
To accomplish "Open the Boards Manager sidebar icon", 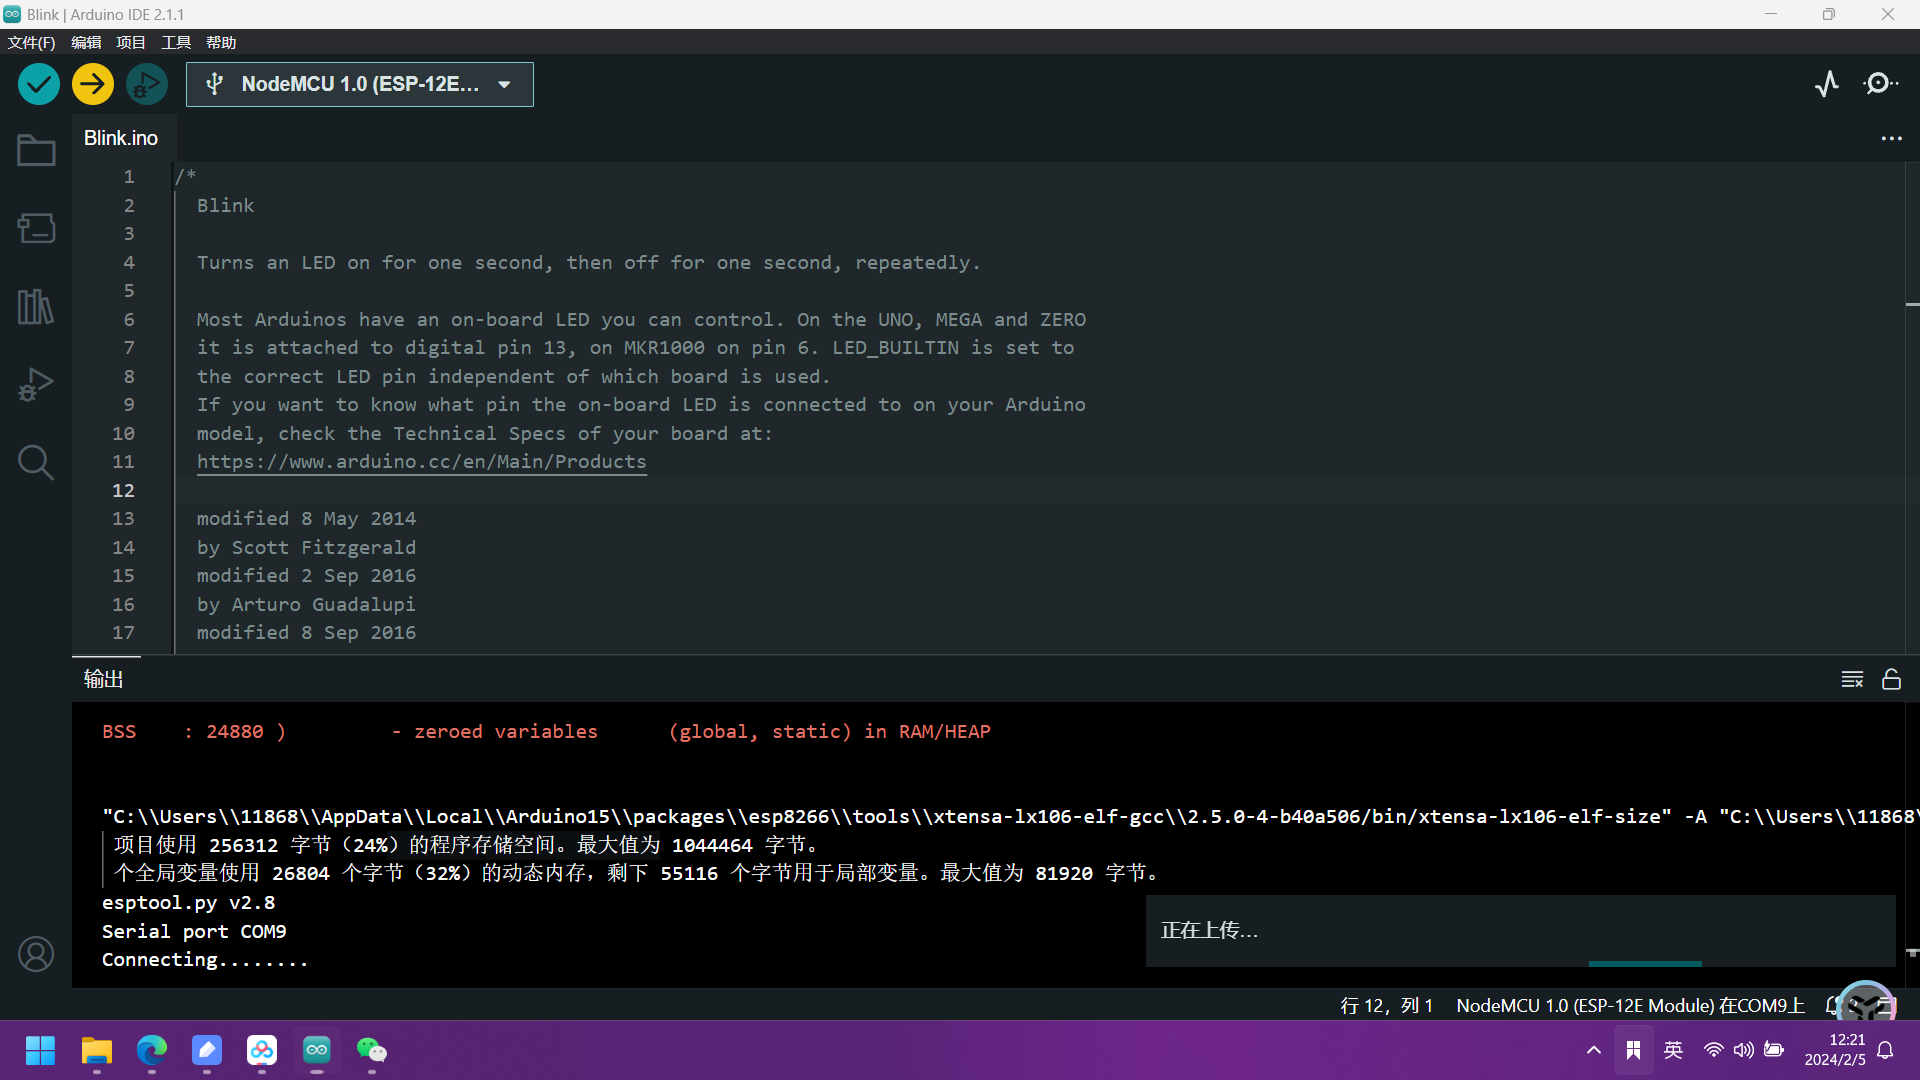I will (x=36, y=228).
